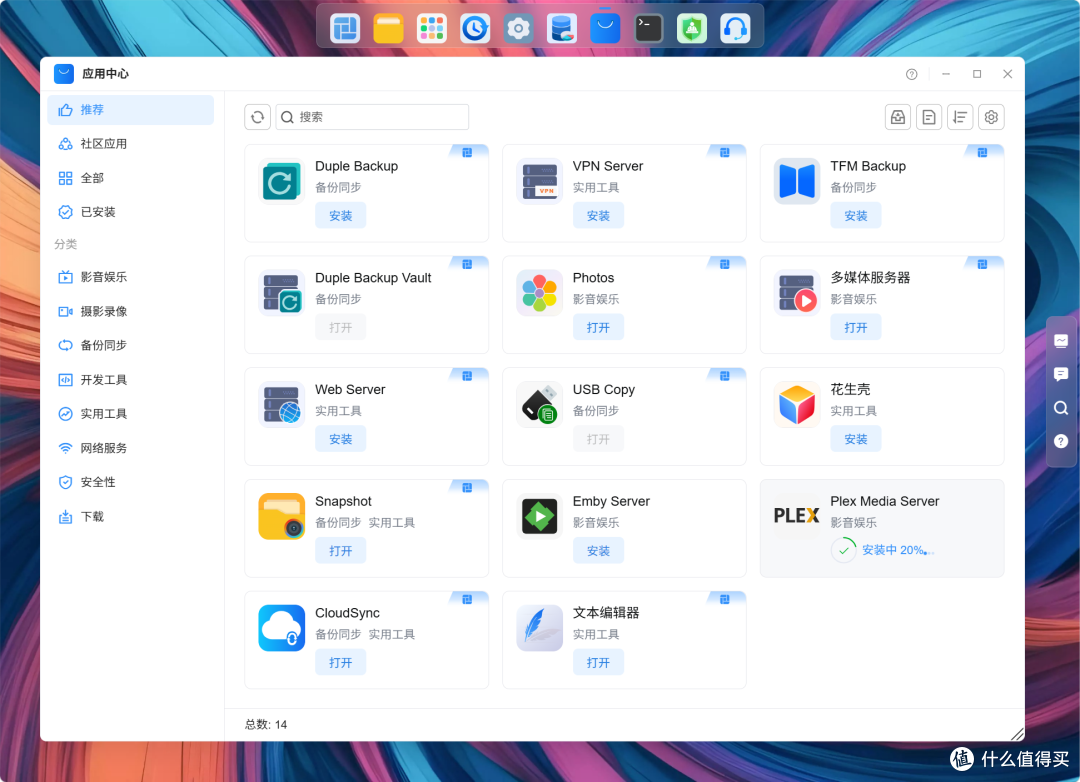Click the 搜索 search input field
Screen dimensions: 1080x782
tap(372, 117)
